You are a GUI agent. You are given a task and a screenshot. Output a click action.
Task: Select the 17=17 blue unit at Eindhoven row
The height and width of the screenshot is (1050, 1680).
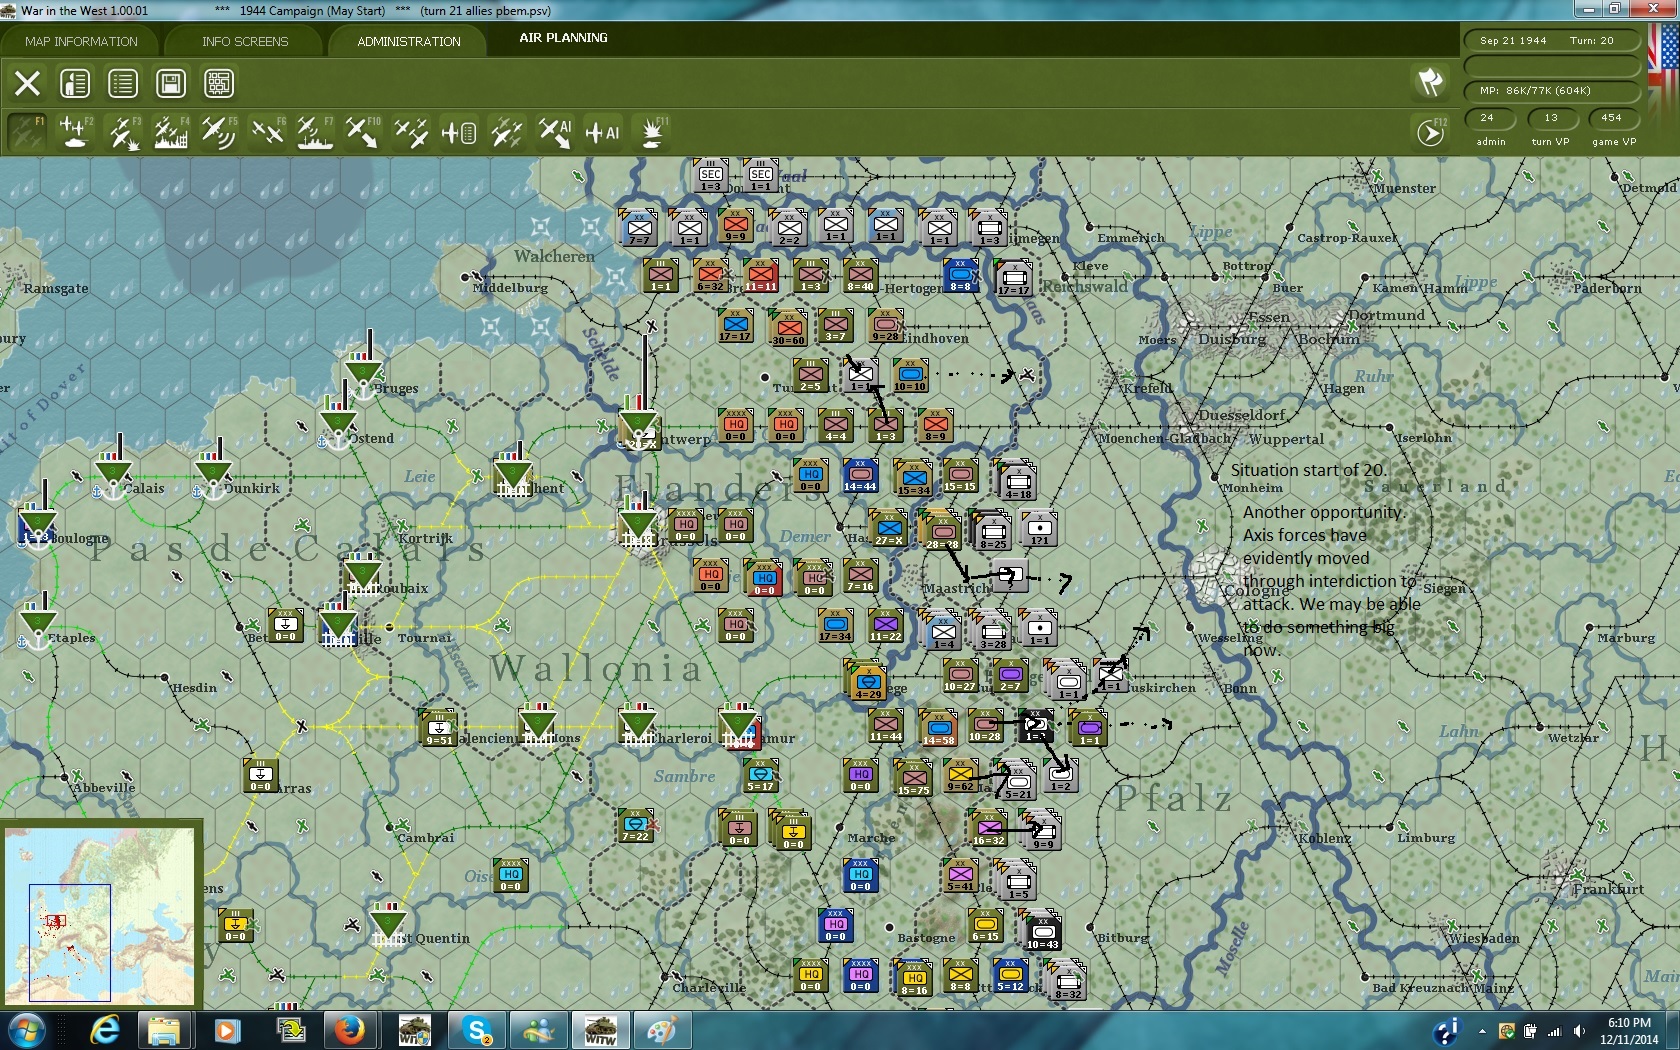point(735,326)
